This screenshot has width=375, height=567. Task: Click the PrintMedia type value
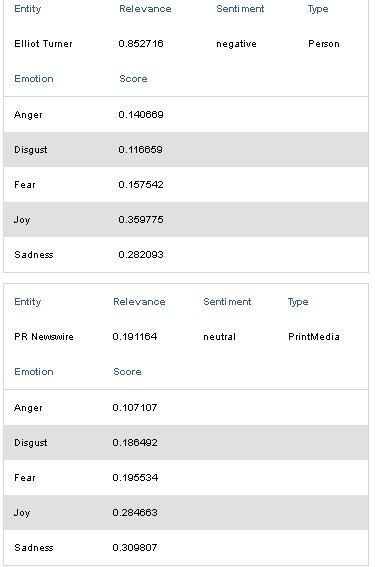314,337
